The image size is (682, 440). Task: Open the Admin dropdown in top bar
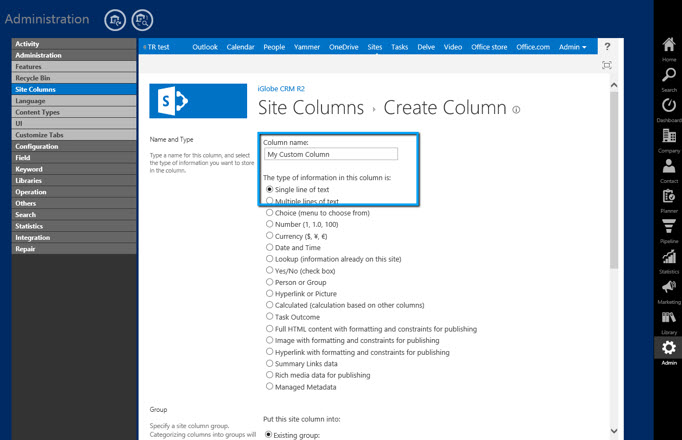572,47
